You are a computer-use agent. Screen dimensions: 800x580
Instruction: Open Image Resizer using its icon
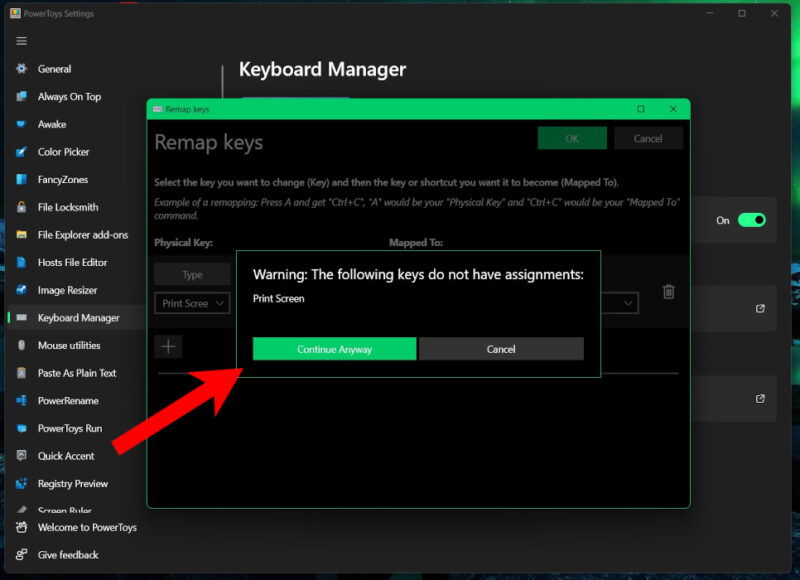click(22, 290)
